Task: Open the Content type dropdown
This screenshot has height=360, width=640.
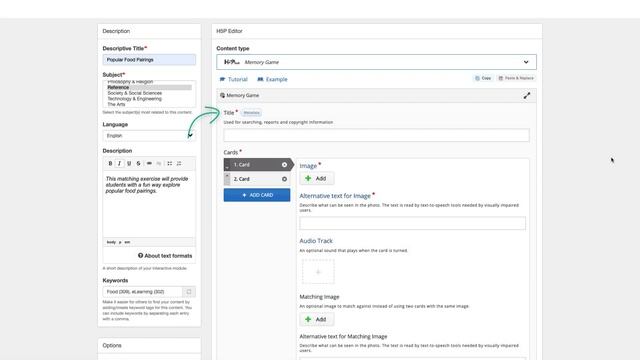Action: click(376, 62)
